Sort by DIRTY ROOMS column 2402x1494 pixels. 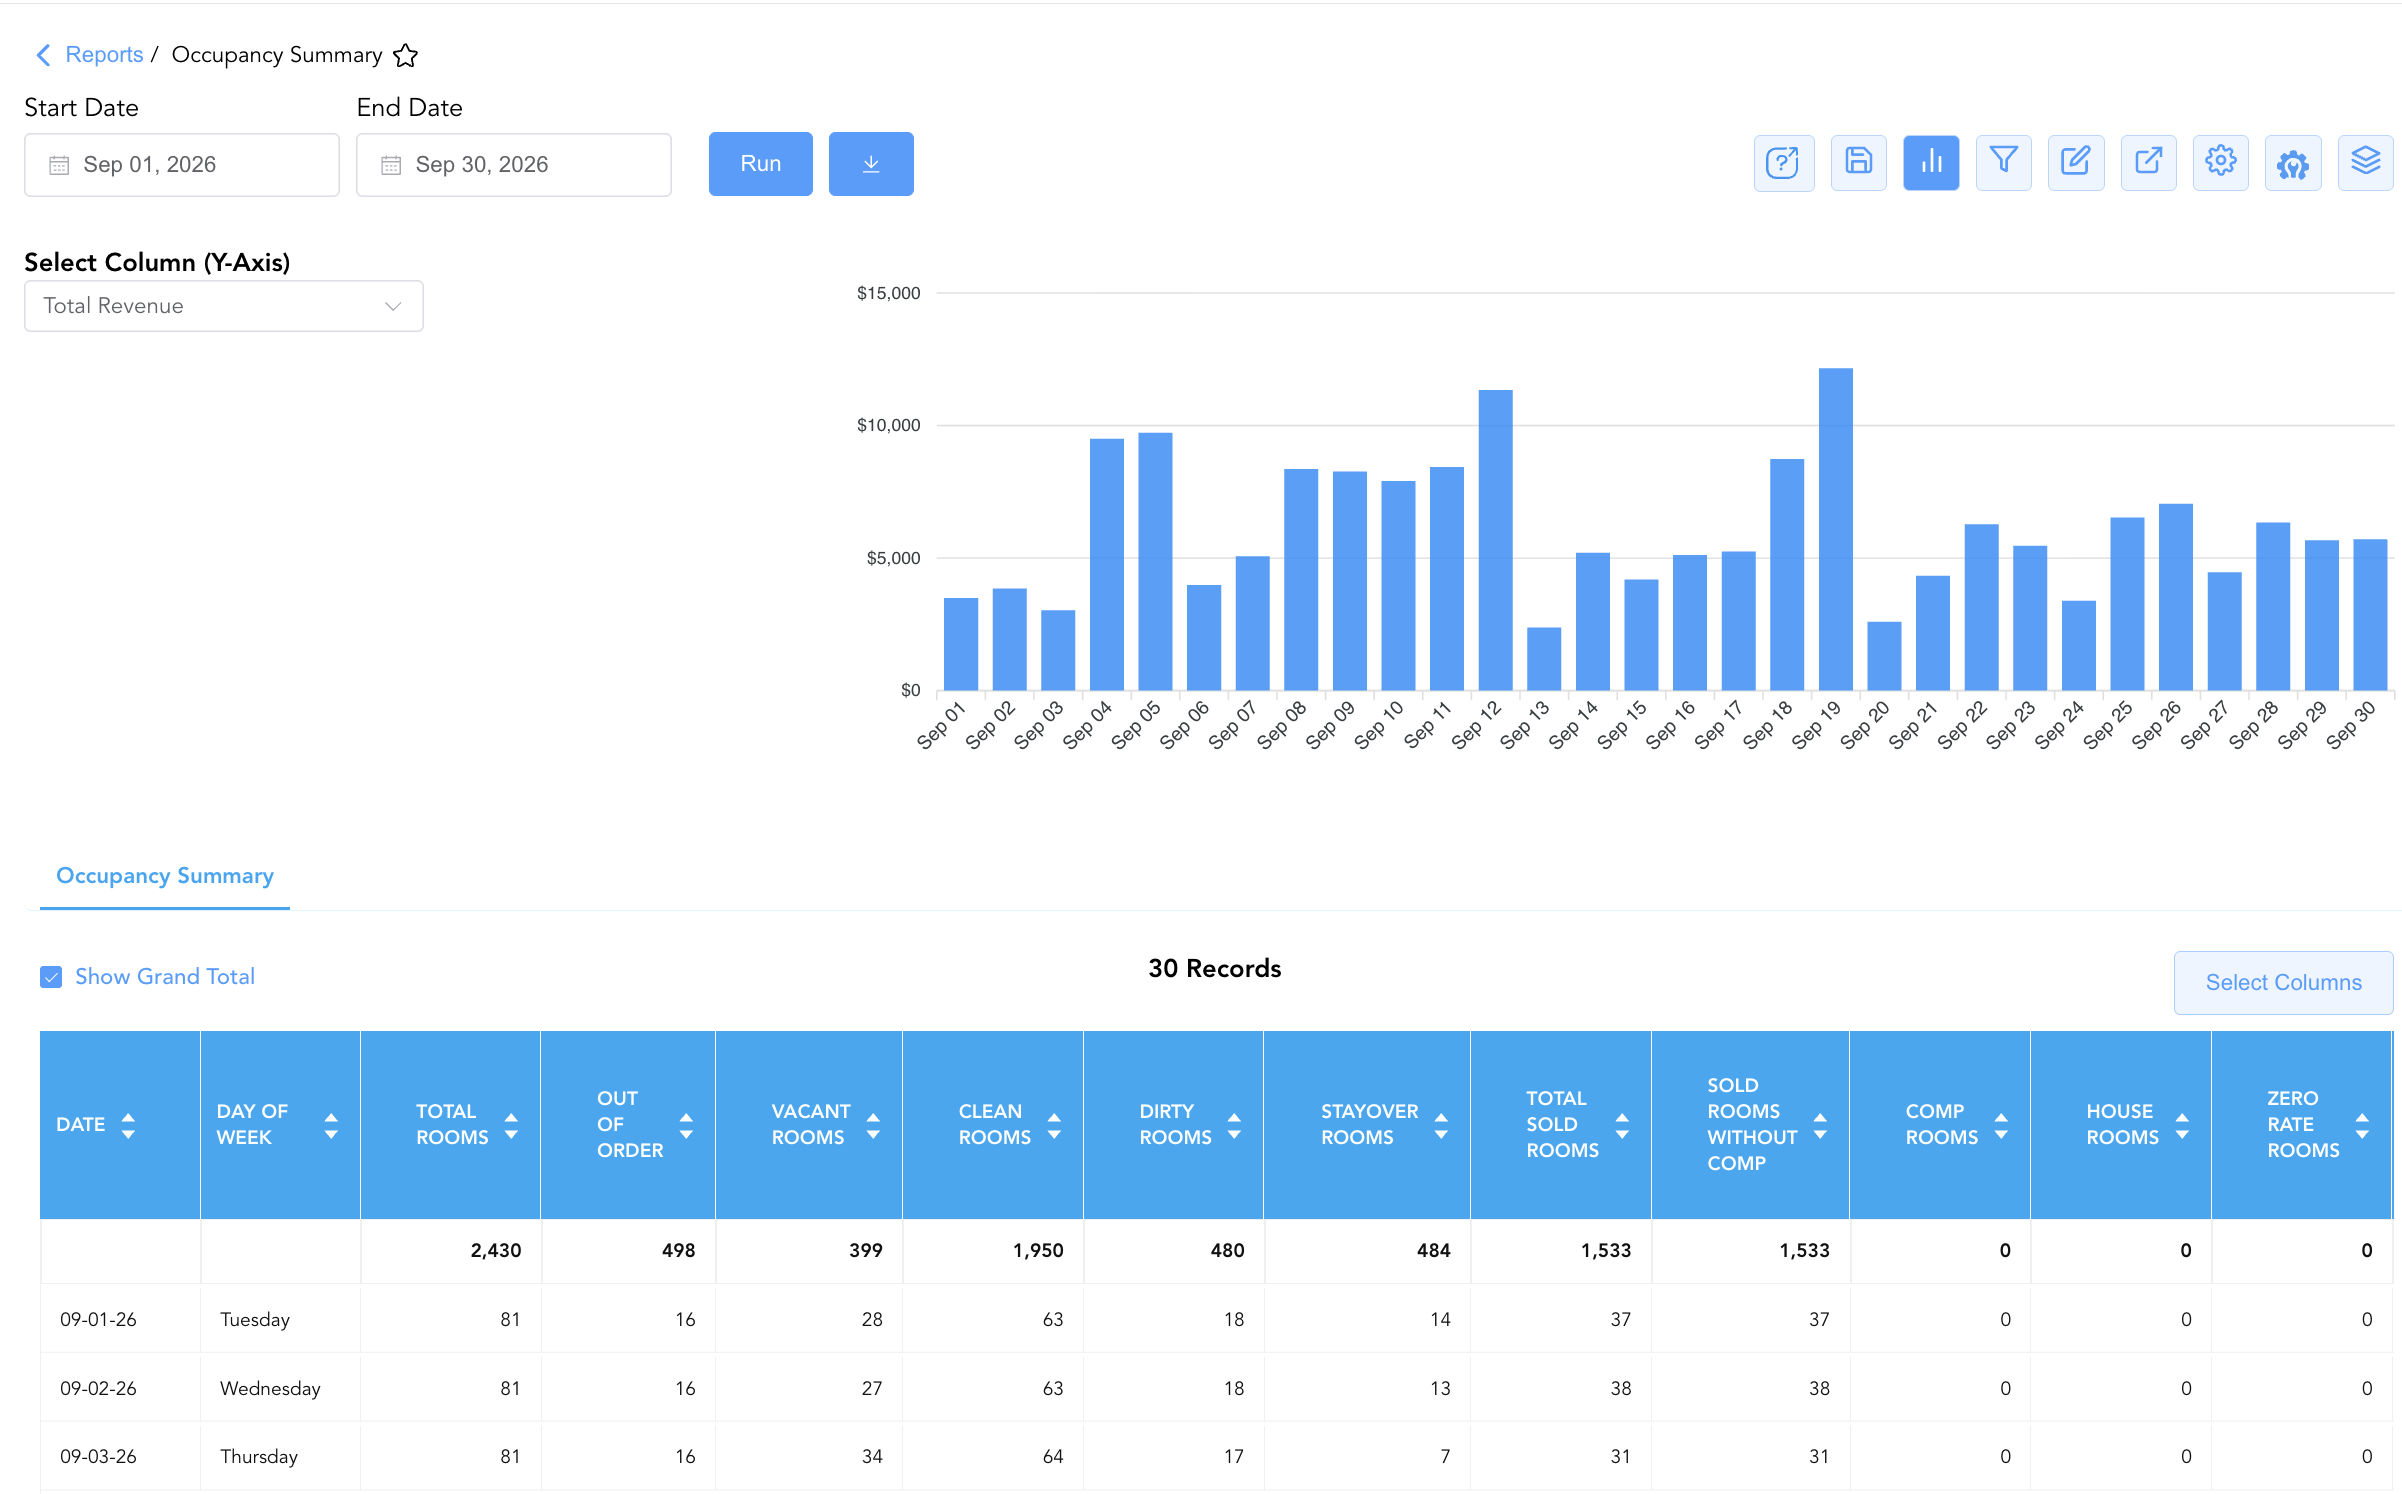point(1234,1125)
